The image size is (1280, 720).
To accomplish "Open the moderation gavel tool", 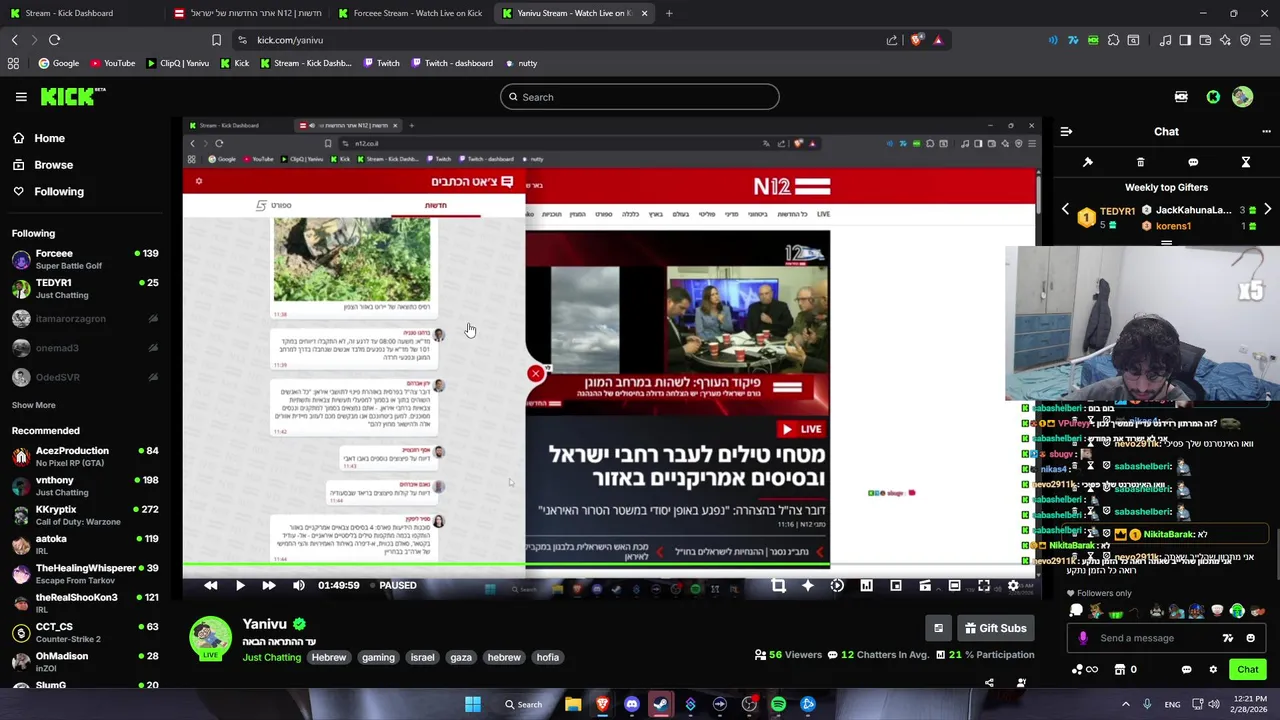I will 1088,162.
